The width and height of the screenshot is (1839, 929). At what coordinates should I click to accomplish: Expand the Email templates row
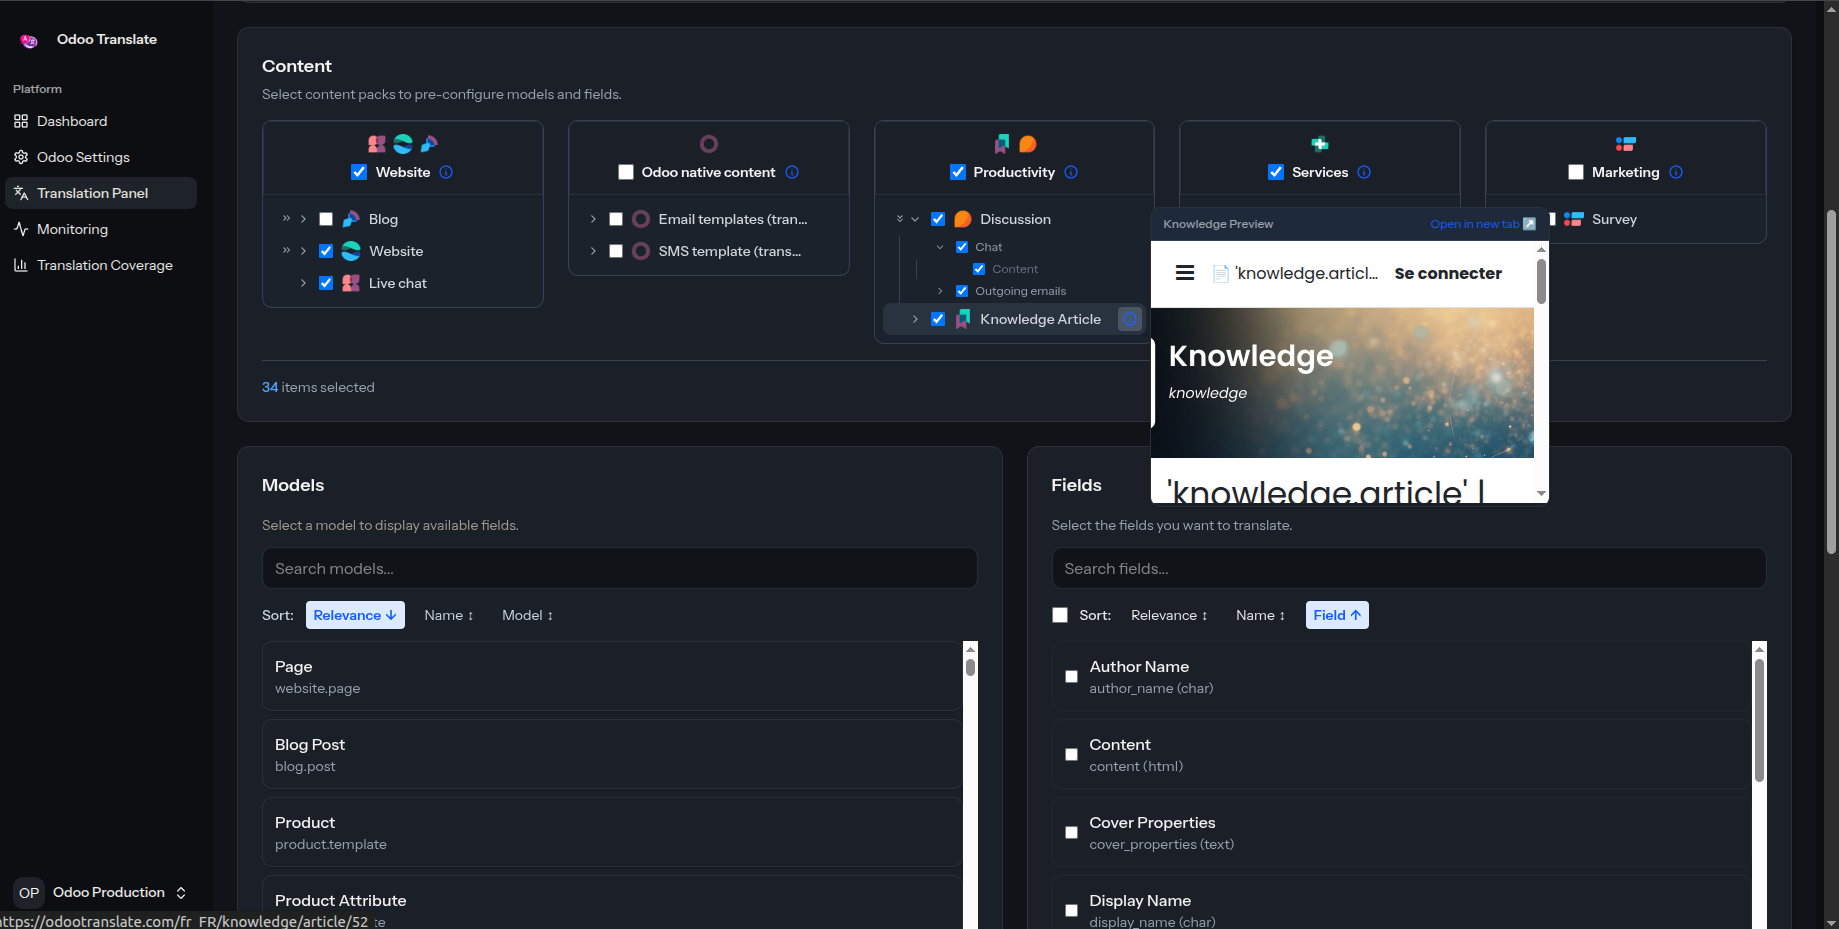(593, 219)
